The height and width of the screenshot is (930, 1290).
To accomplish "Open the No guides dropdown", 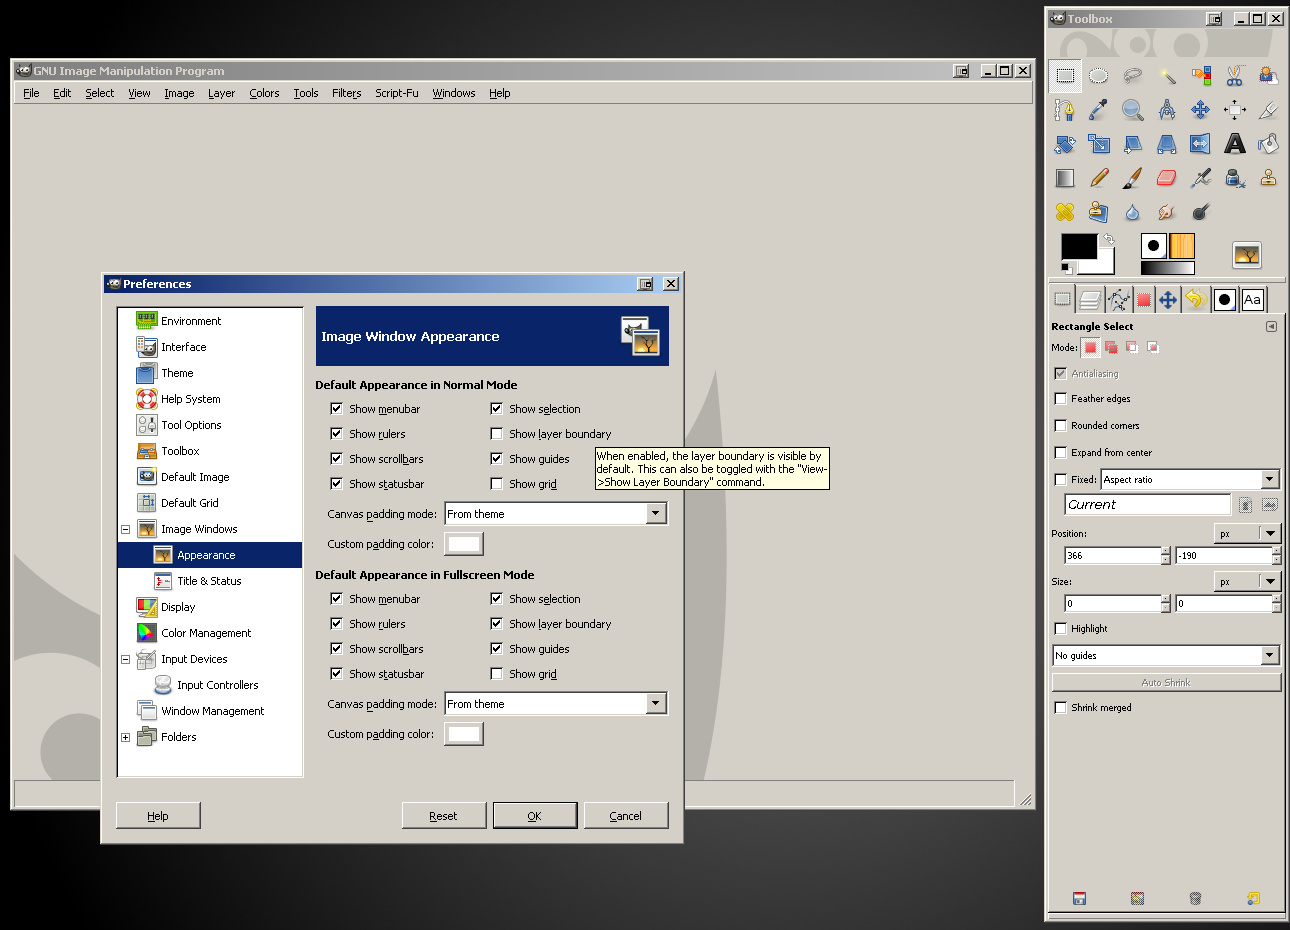I will [x=1166, y=656].
